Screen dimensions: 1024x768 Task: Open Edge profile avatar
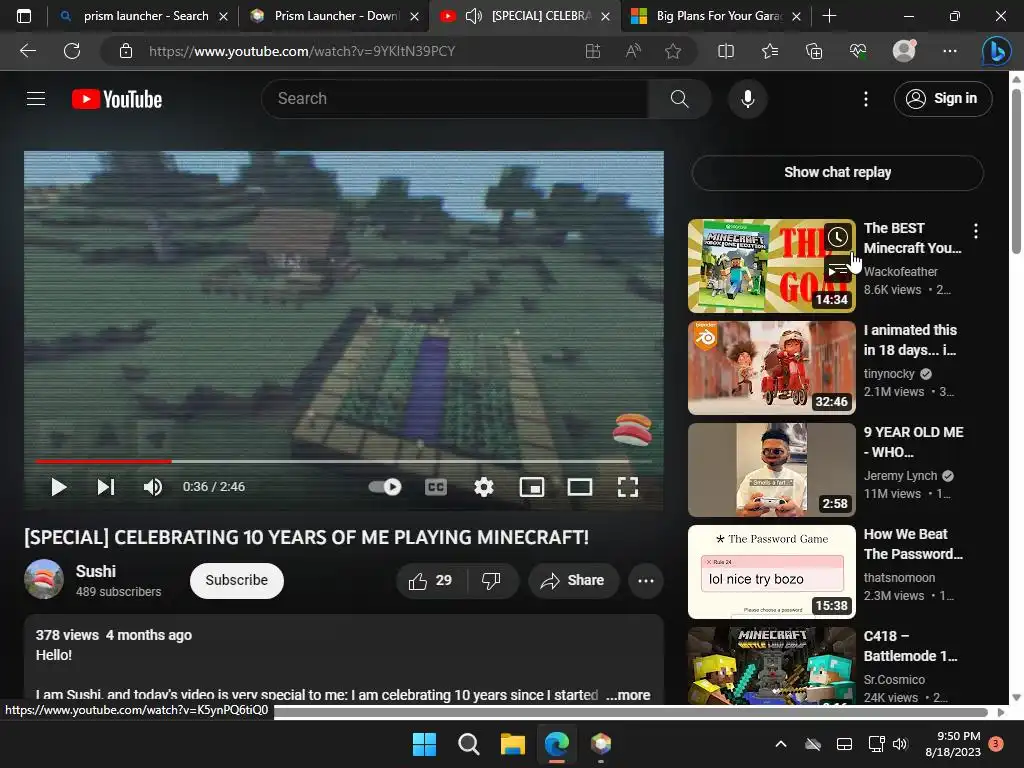pyautogui.click(x=904, y=51)
